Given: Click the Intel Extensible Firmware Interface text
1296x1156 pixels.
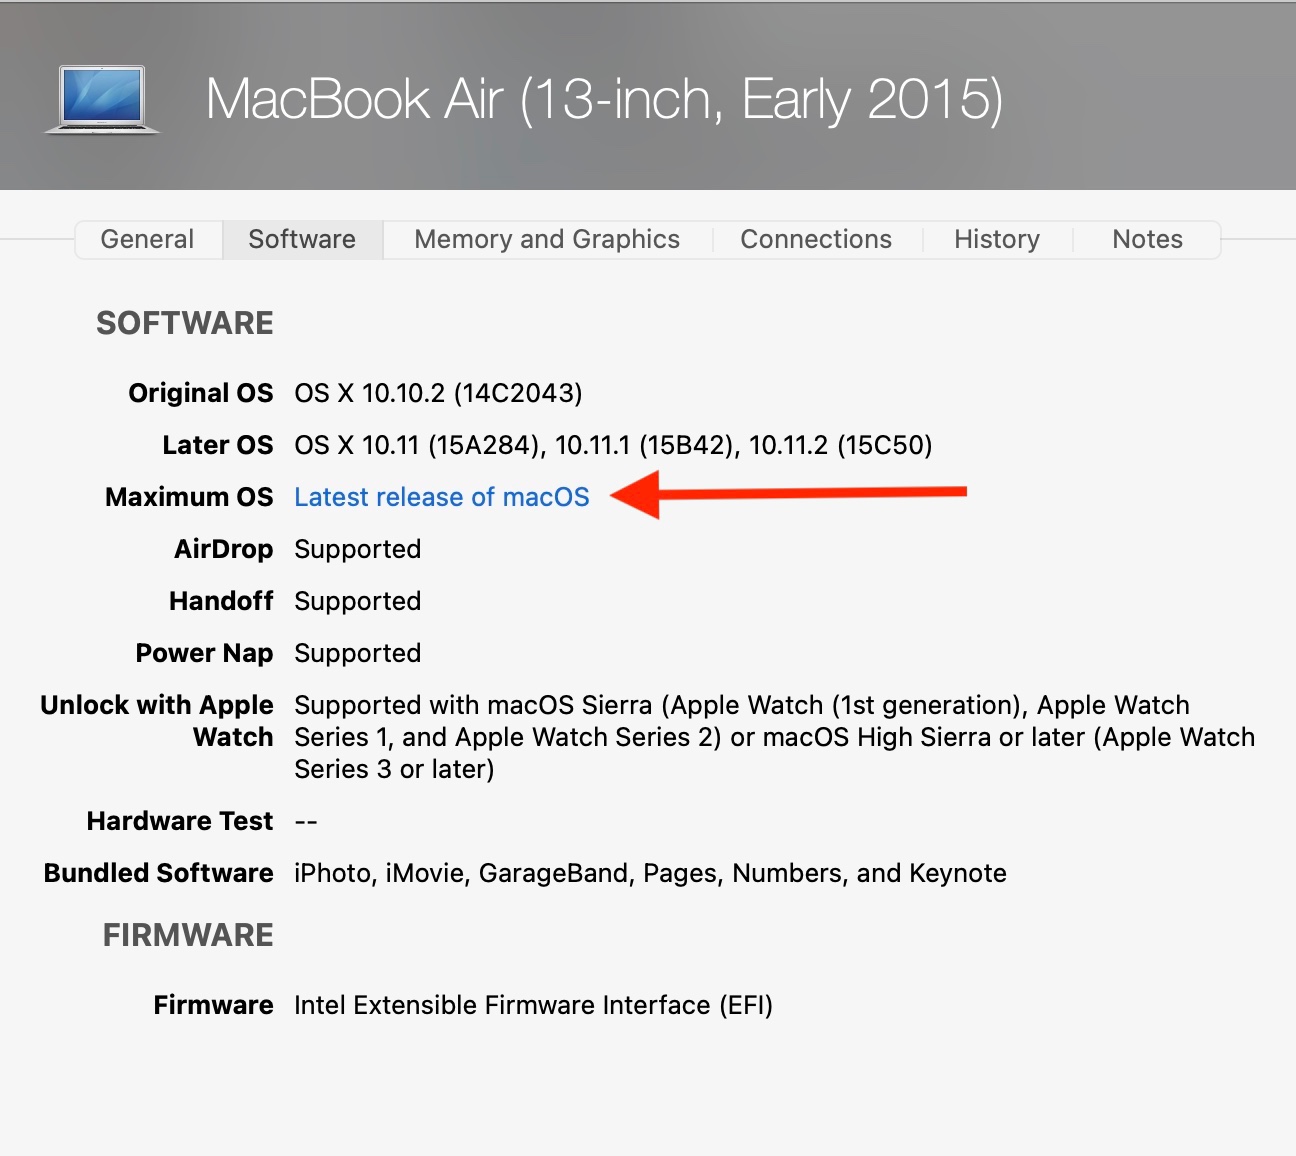Looking at the screenshot, I should (533, 1005).
